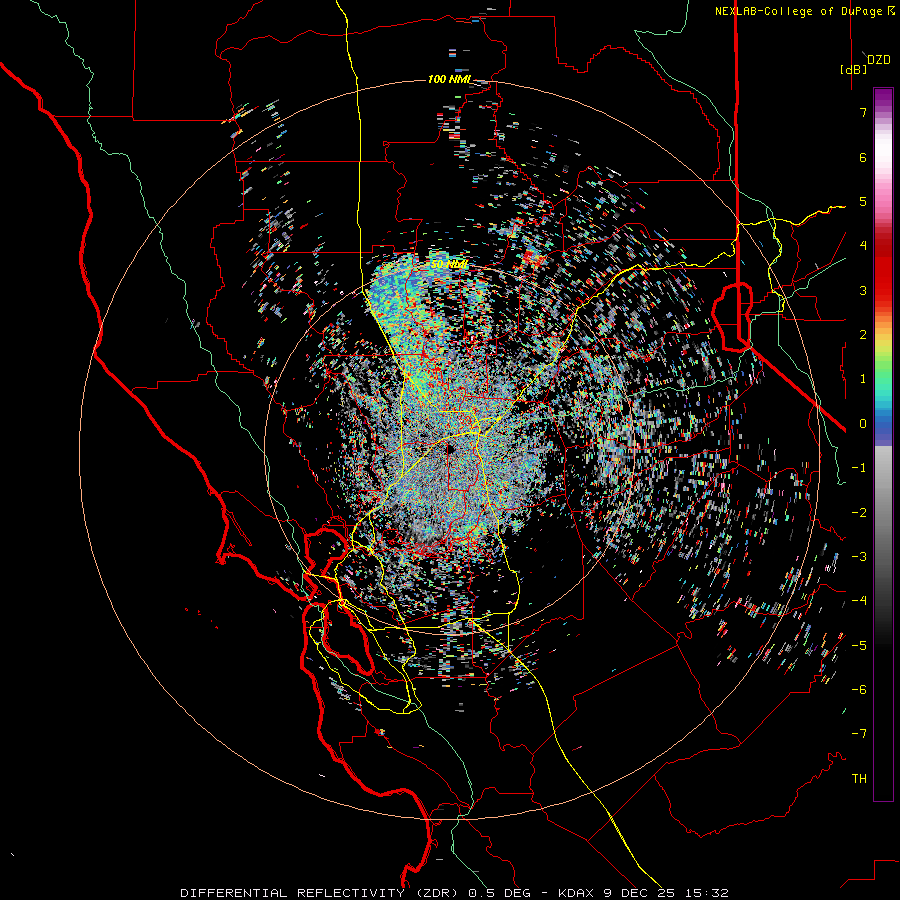Viewport: 900px width, 900px height.
Task: Click the 6 tick label on scale
Action: tap(863, 157)
